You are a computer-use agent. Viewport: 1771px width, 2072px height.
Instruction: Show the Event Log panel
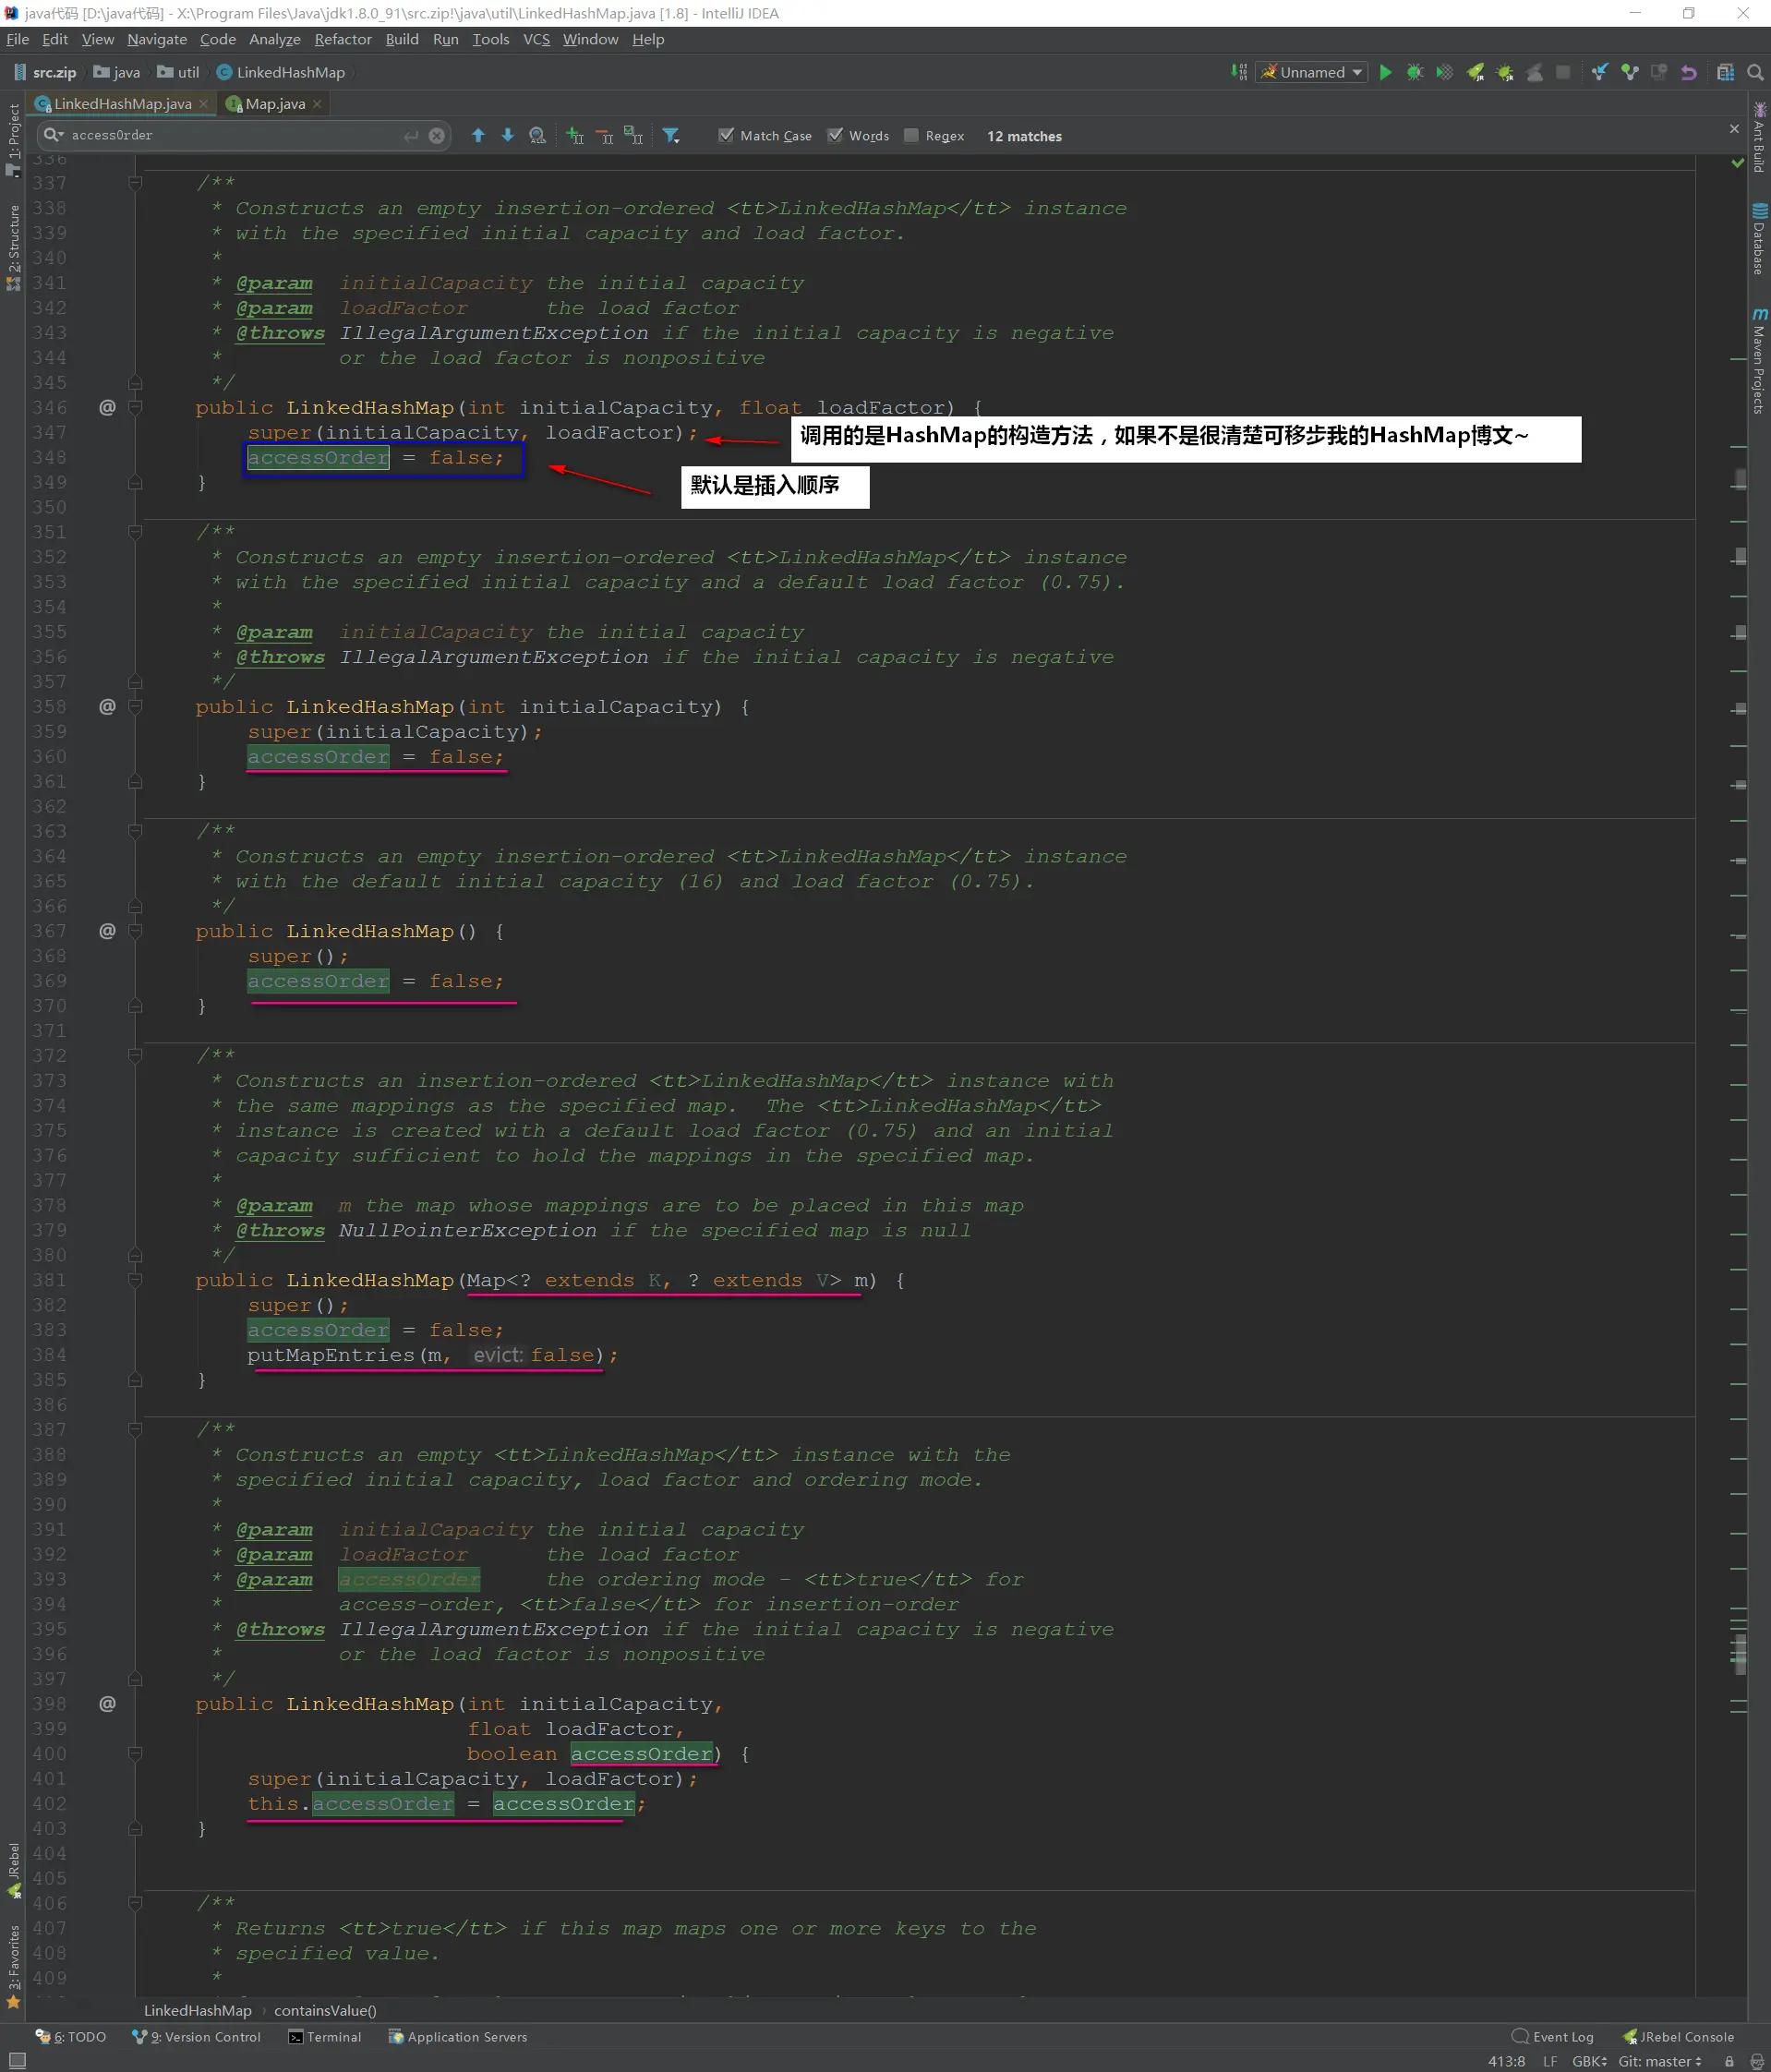coord(1553,2037)
